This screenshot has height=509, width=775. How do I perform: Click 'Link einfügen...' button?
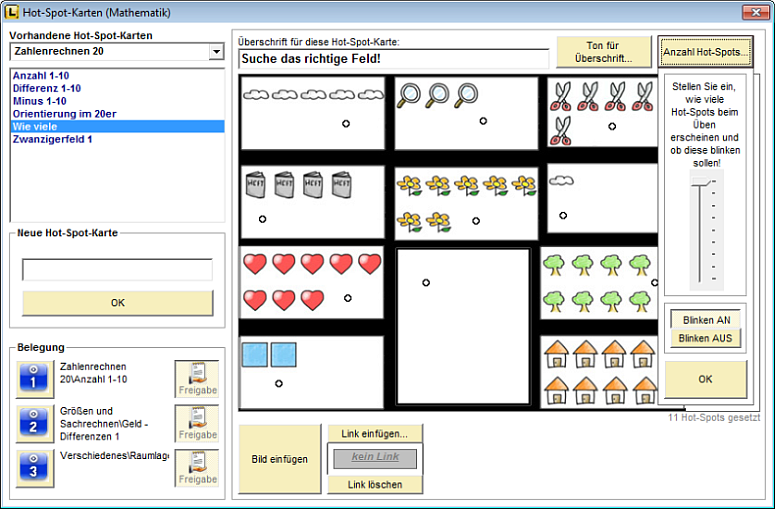click(x=377, y=434)
